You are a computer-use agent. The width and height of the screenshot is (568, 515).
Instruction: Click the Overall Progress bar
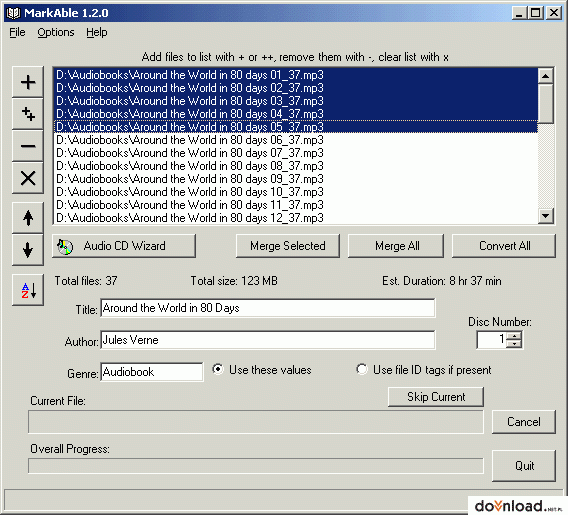pos(256,466)
